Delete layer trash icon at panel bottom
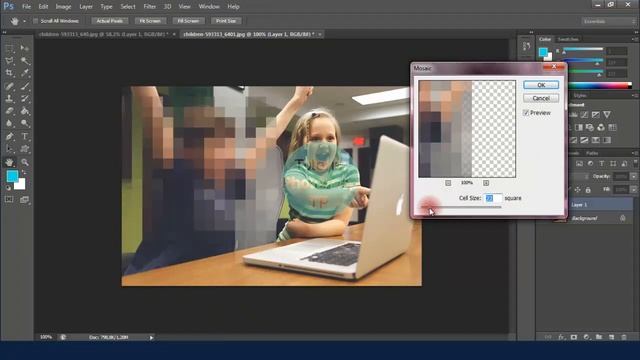640x360 pixels. [x=624, y=337]
